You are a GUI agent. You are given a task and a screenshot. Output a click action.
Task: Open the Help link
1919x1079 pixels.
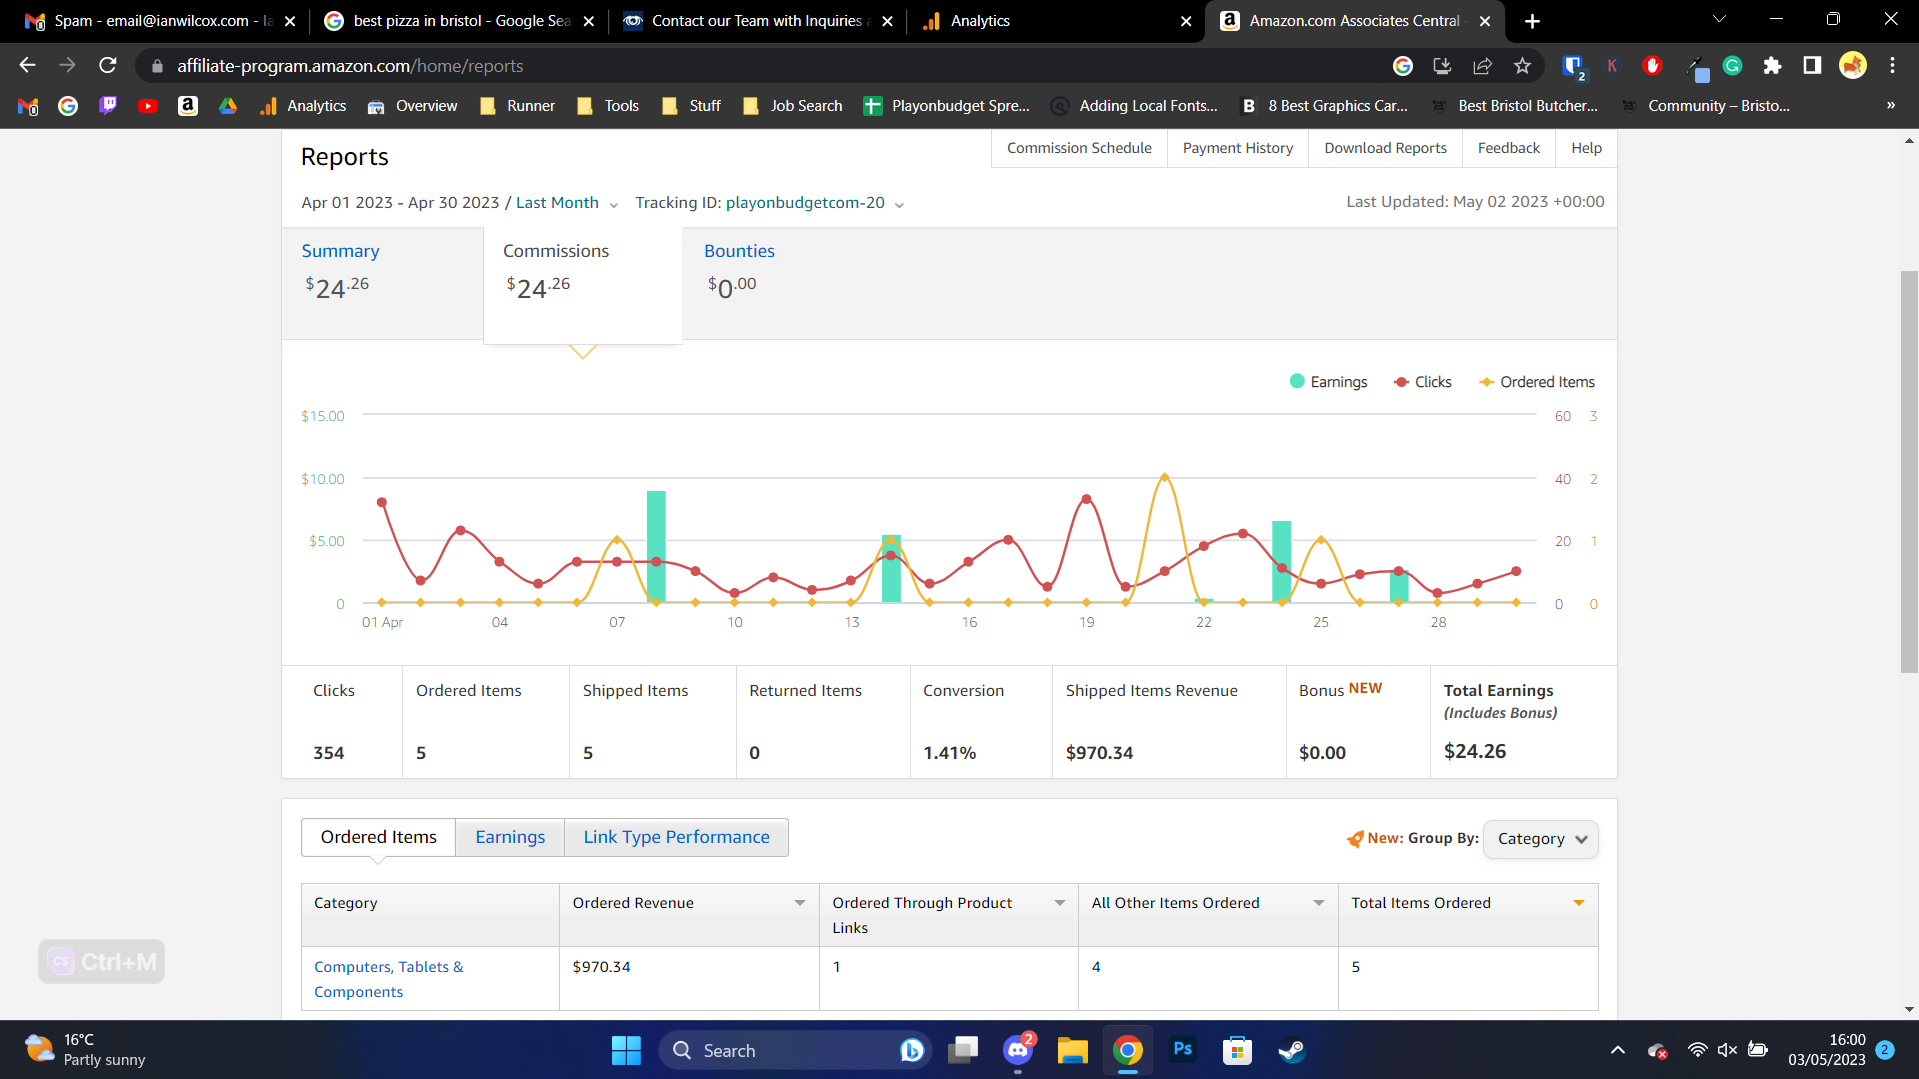point(1586,148)
